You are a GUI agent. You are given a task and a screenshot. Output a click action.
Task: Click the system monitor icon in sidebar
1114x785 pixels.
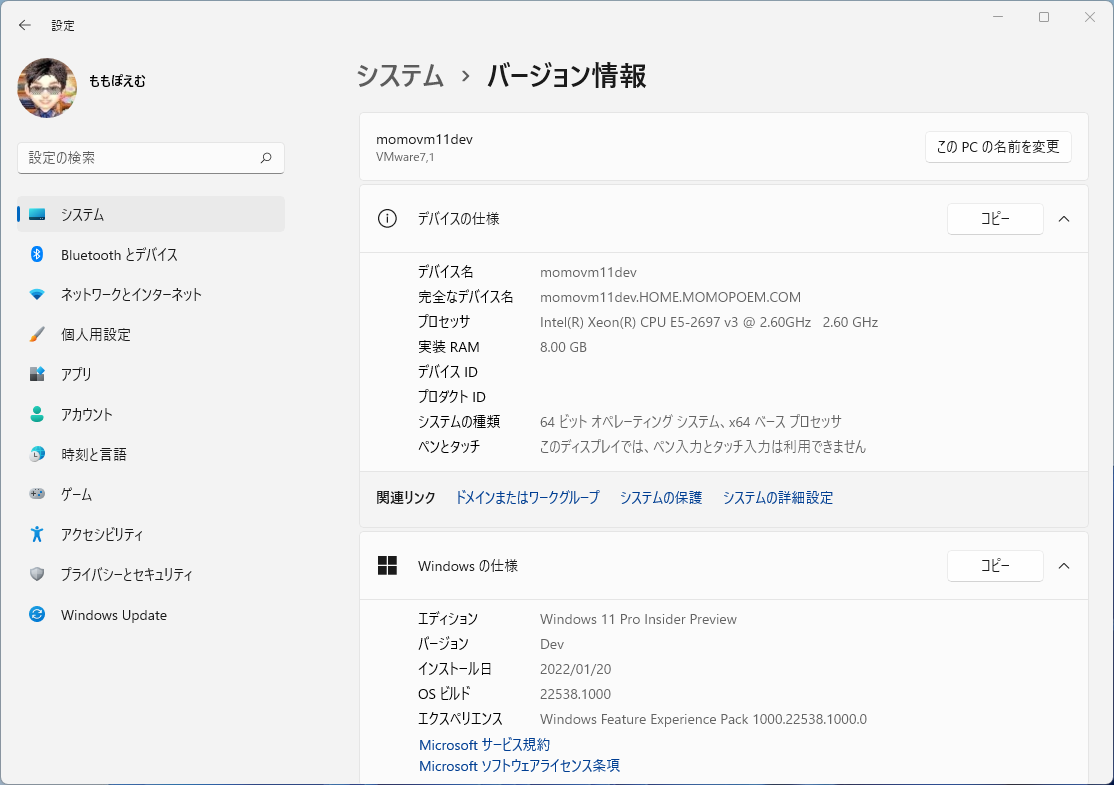coord(37,215)
